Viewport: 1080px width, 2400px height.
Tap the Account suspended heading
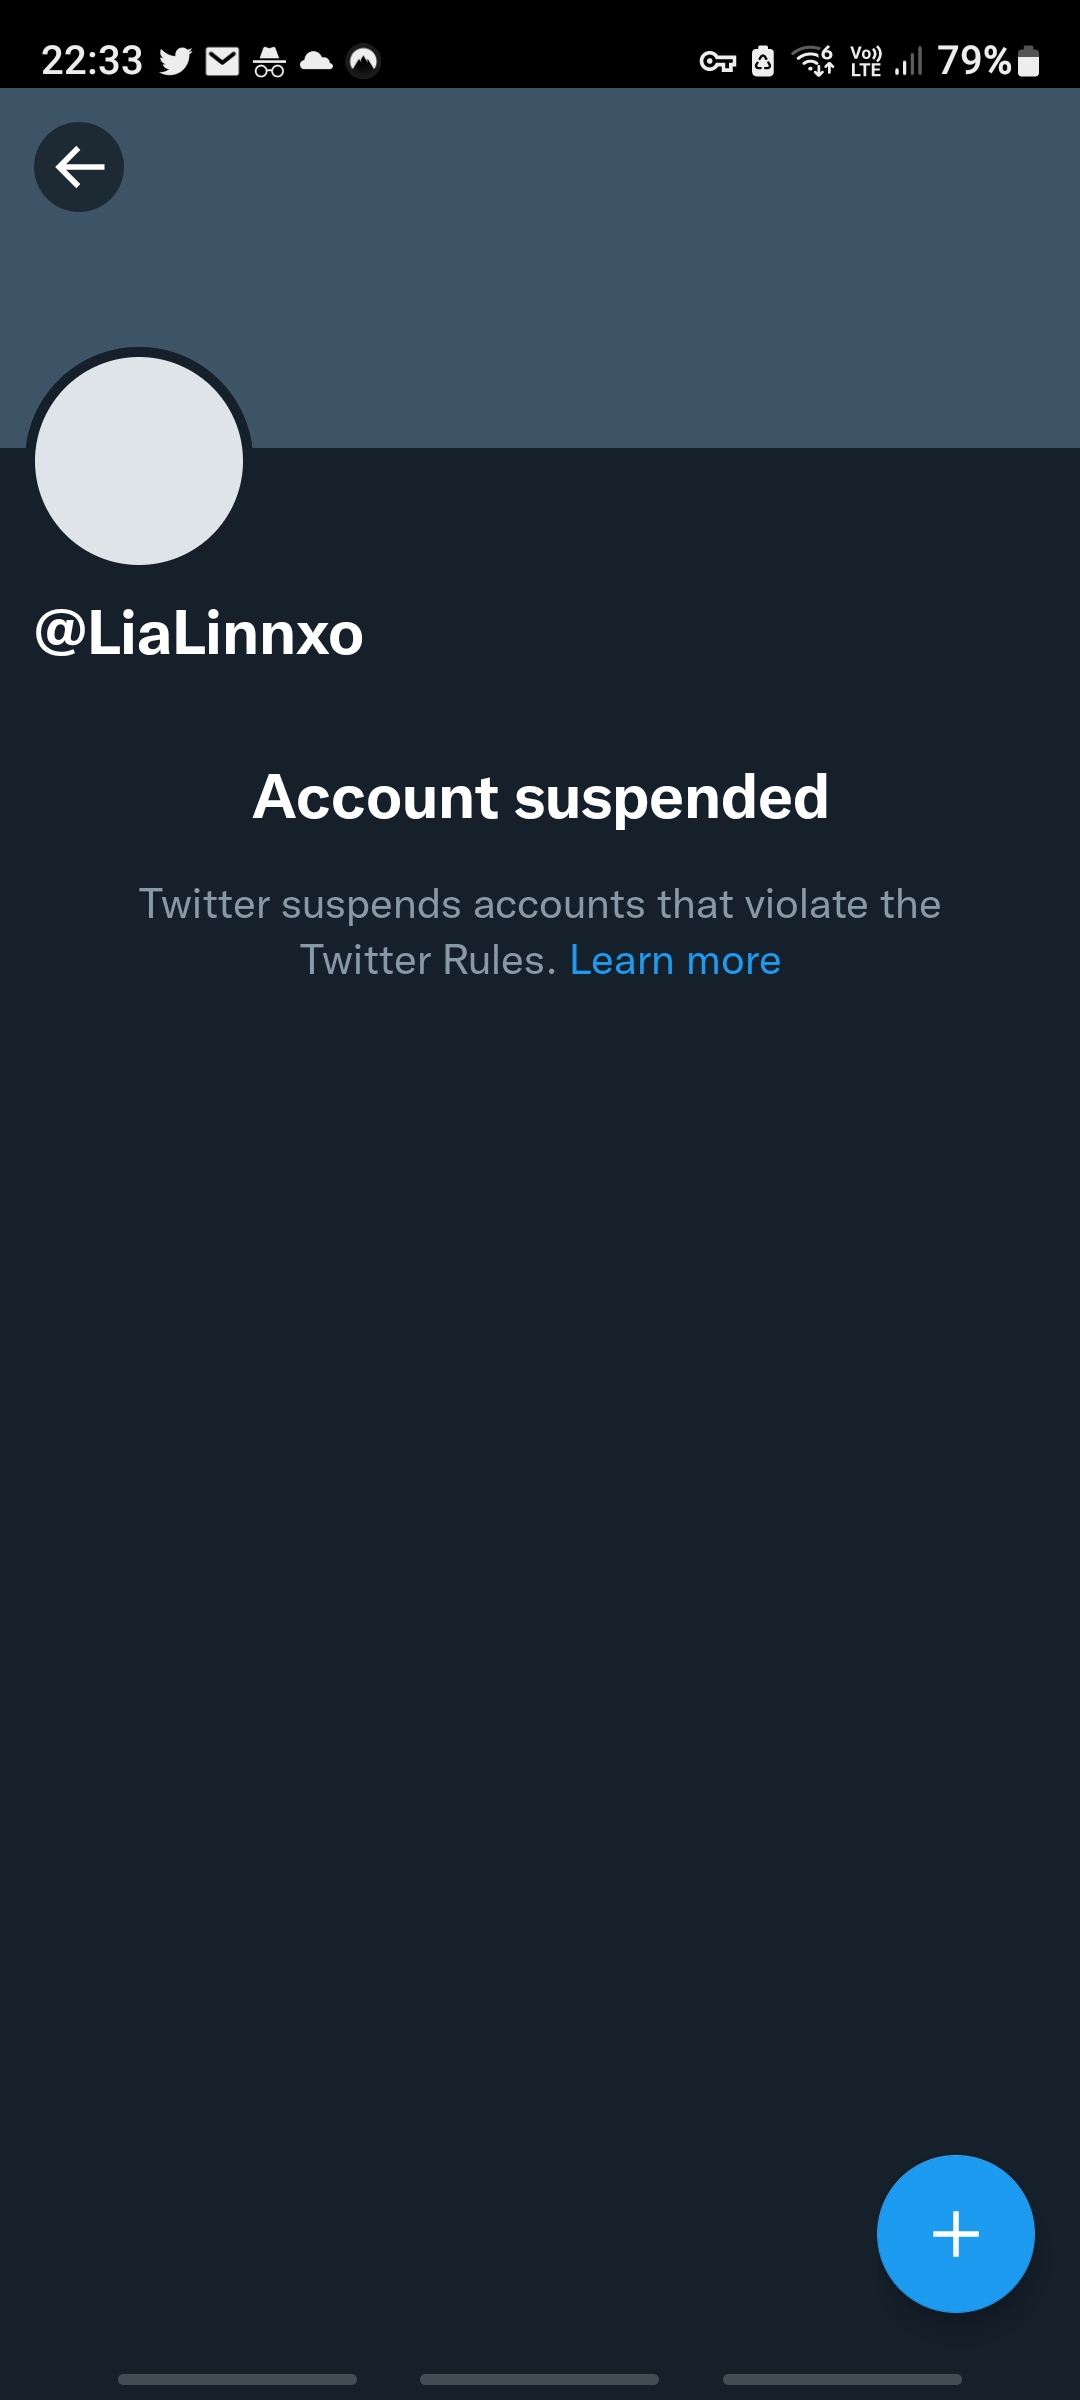click(x=540, y=797)
